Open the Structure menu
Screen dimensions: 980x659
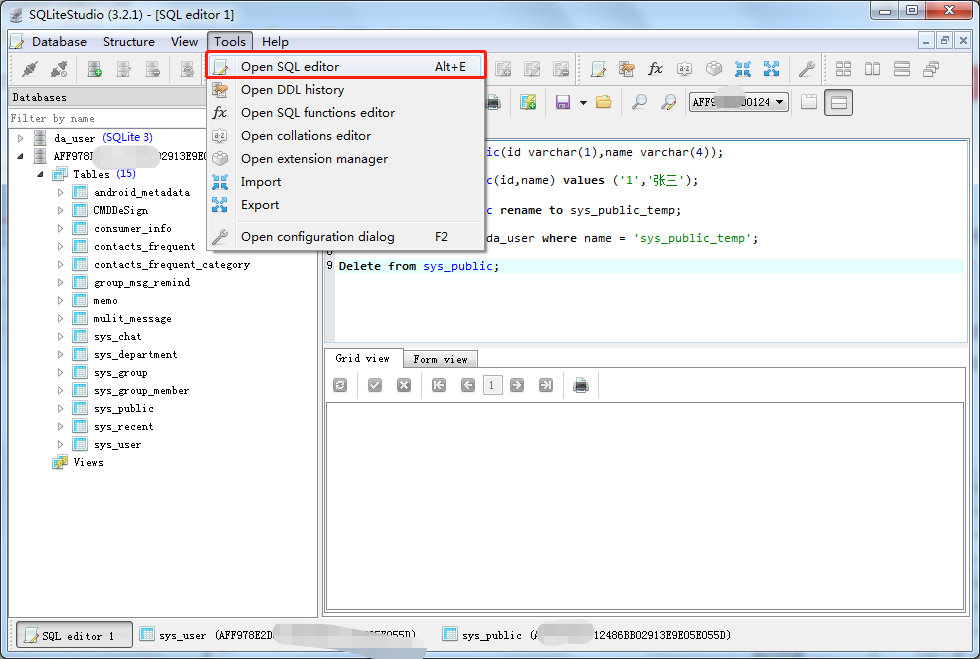[x=129, y=42]
